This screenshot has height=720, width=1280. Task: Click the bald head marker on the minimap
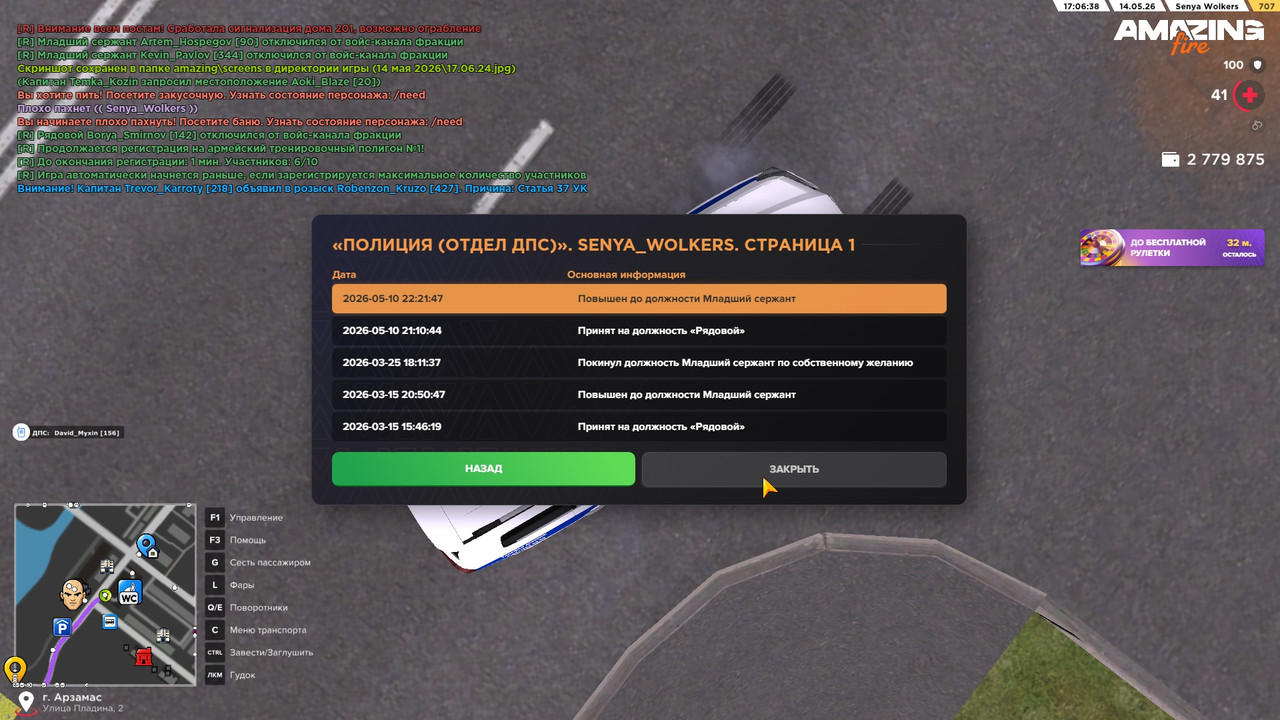tap(73, 594)
